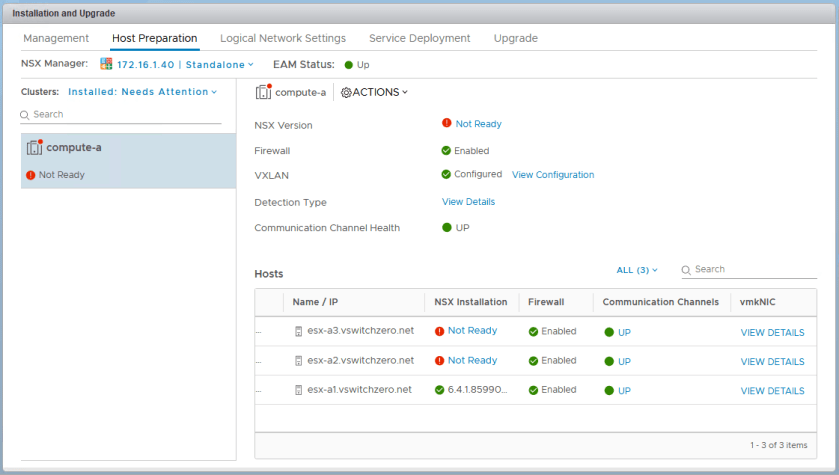Select the compute-a cluster in the list
Screen dimensions: 839x475
[128, 160]
